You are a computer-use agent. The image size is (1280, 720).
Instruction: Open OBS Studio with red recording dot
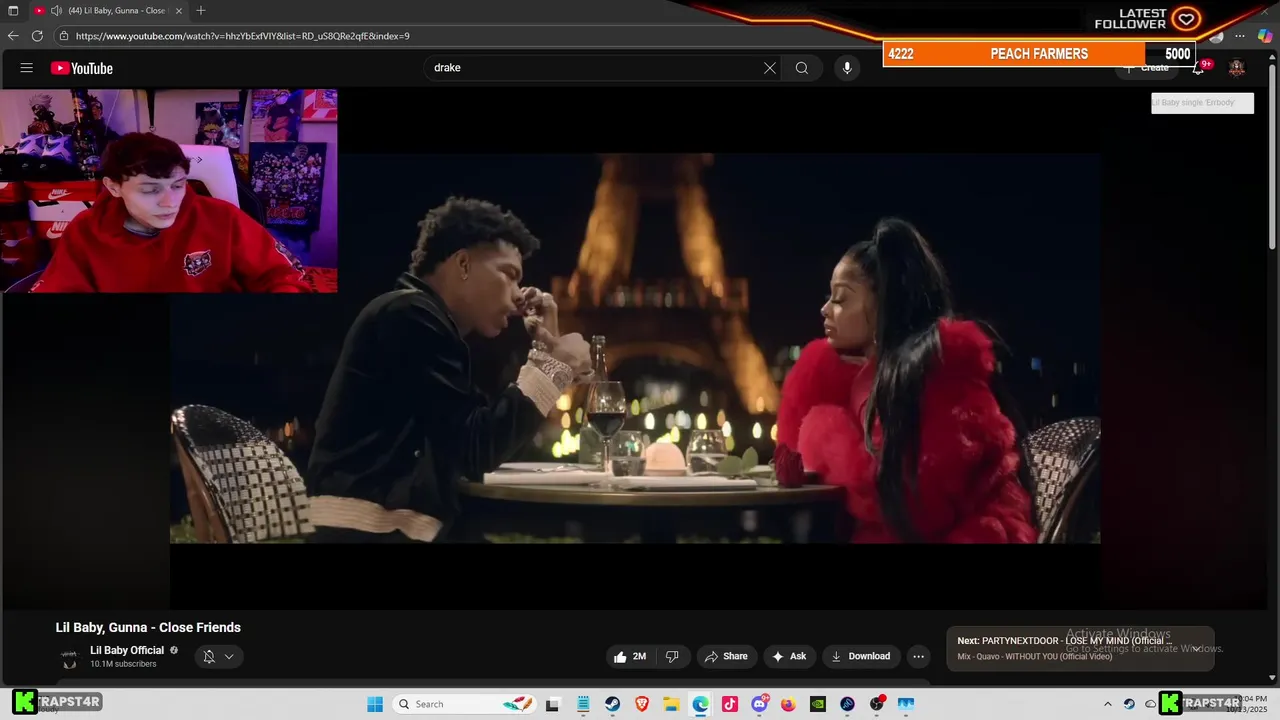(x=877, y=704)
